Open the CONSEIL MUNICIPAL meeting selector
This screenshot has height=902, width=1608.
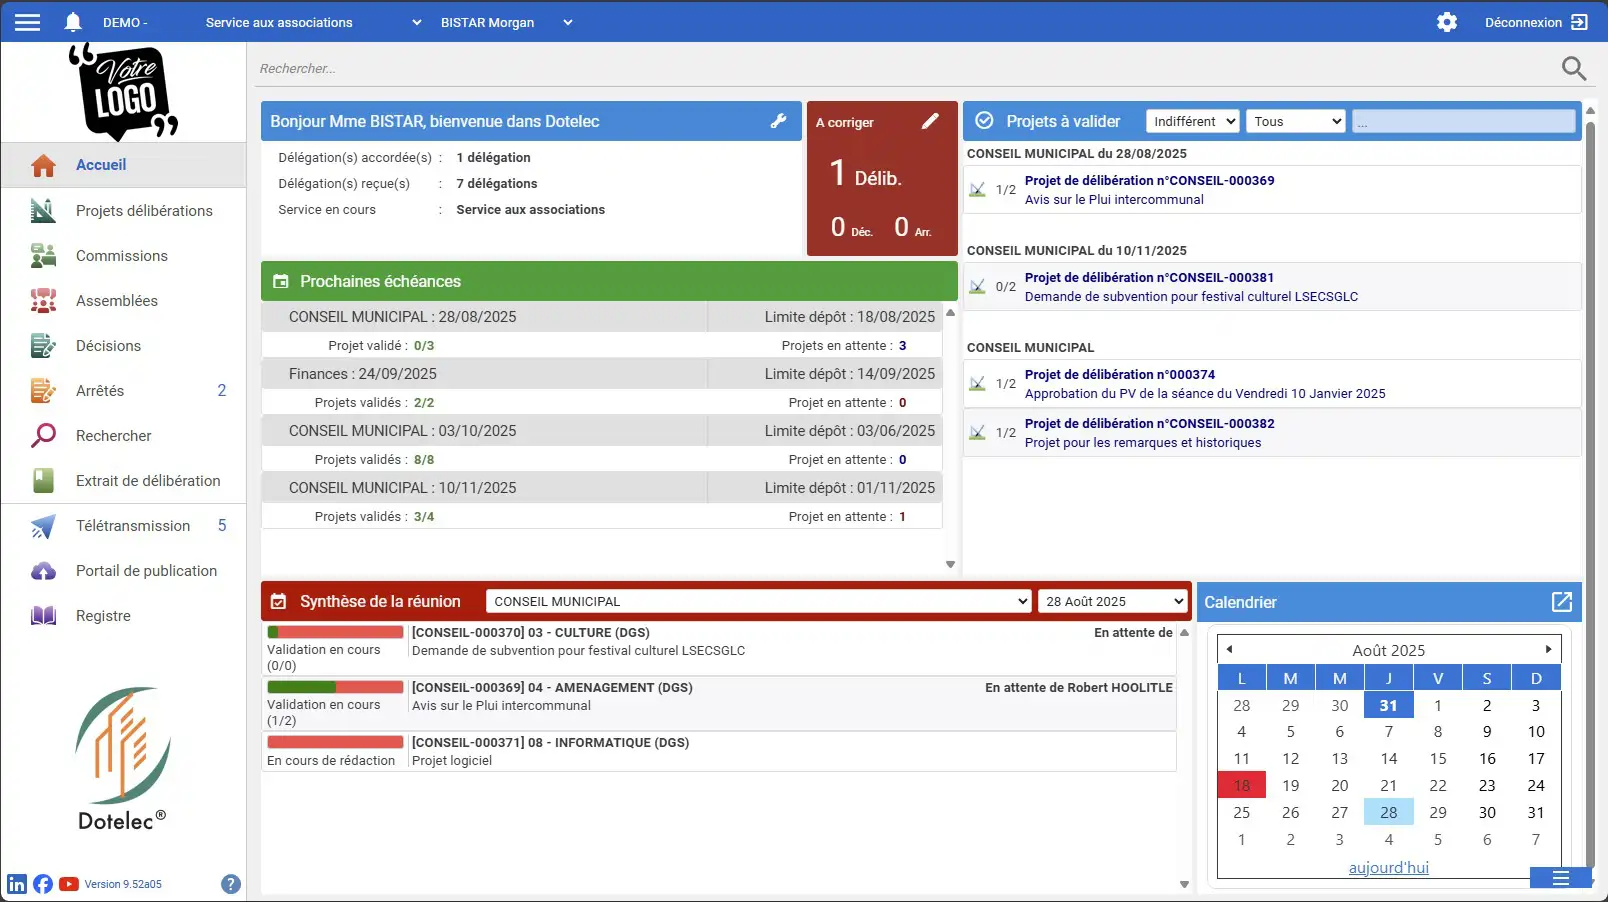[x=758, y=601]
